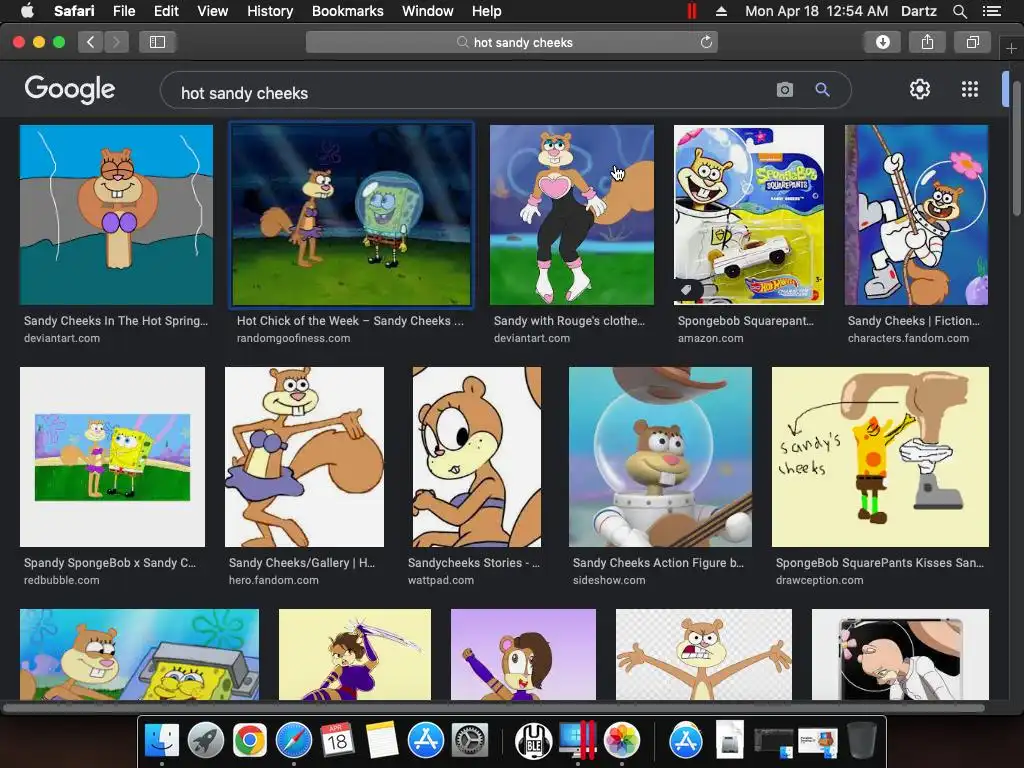The height and width of the screenshot is (768, 1024).
Task: Search by image camera icon
Action: tap(785, 89)
